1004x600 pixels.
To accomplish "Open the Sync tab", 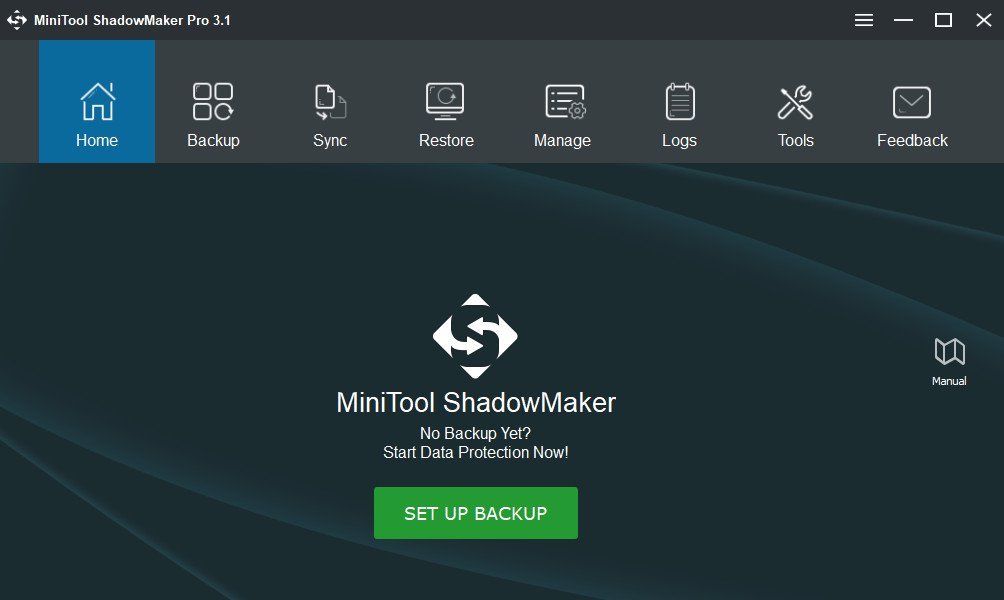I will pos(330,101).
